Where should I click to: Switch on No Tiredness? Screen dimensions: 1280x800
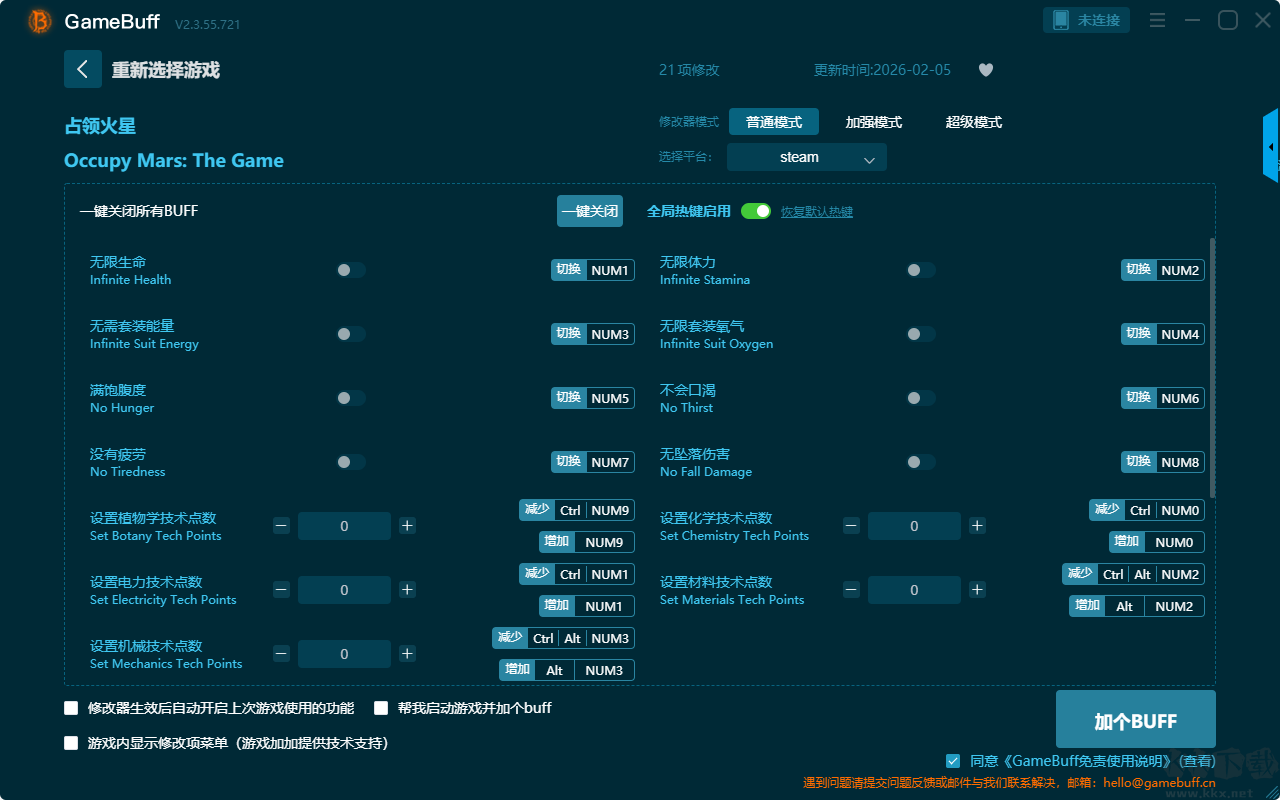click(351, 462)
